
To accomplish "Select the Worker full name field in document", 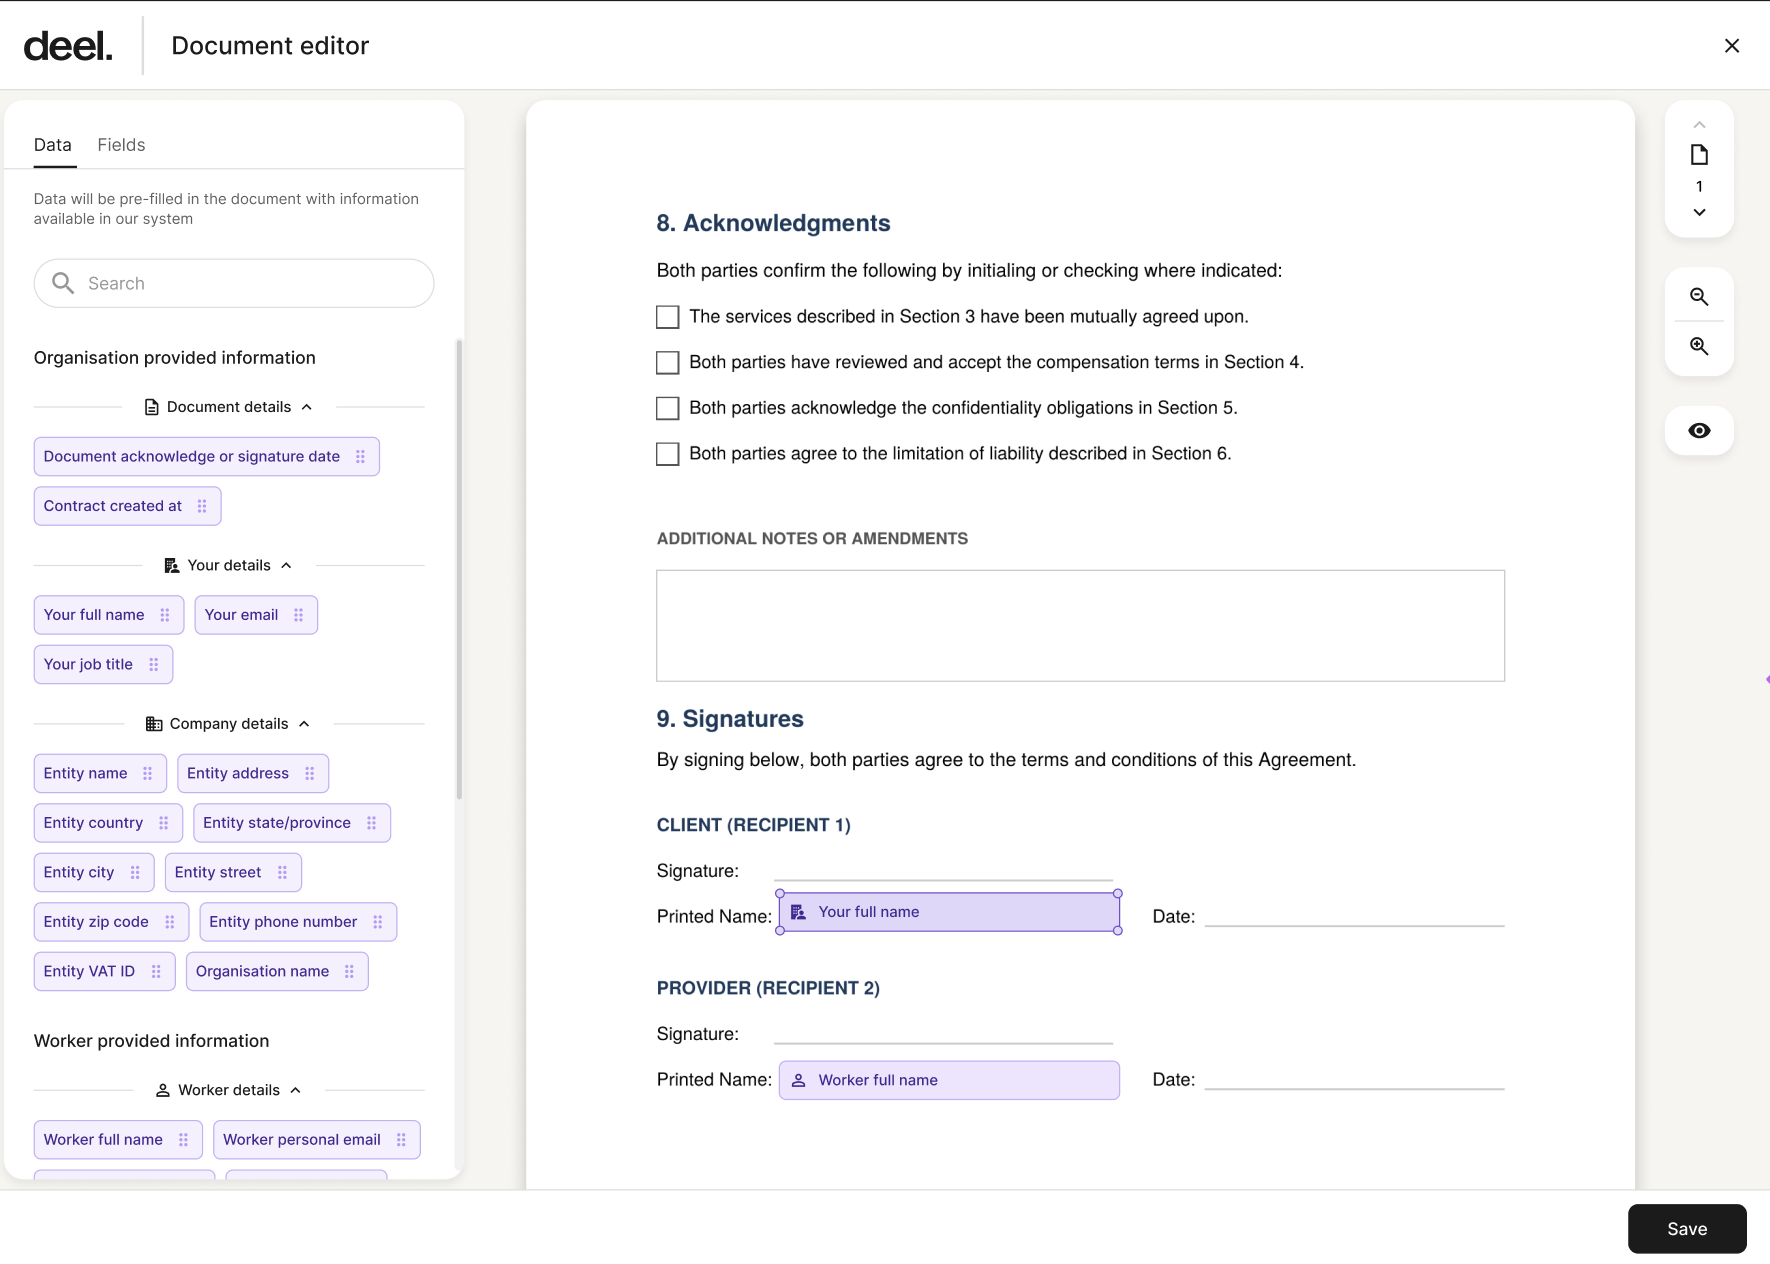I will point(948,1080).
